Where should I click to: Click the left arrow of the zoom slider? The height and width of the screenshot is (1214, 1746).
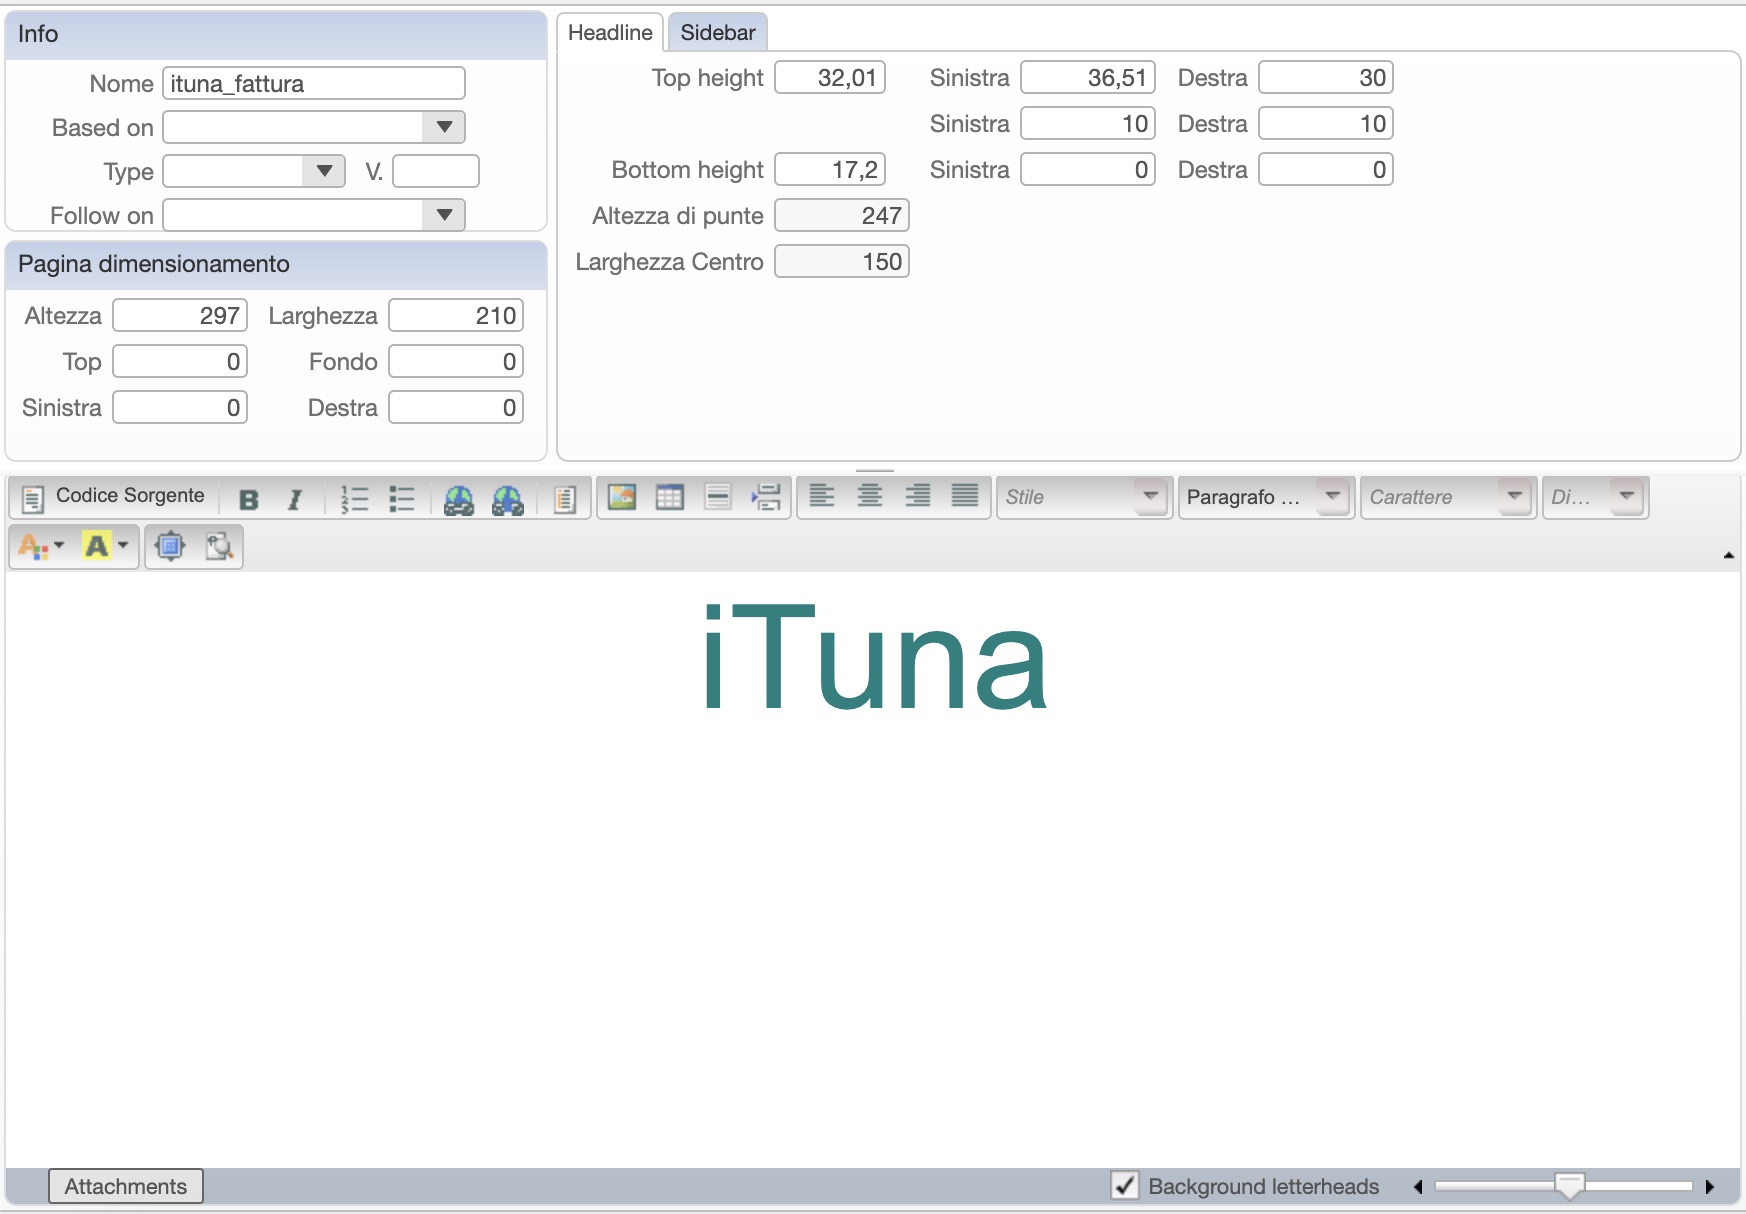click(x=1418, y=1187)
